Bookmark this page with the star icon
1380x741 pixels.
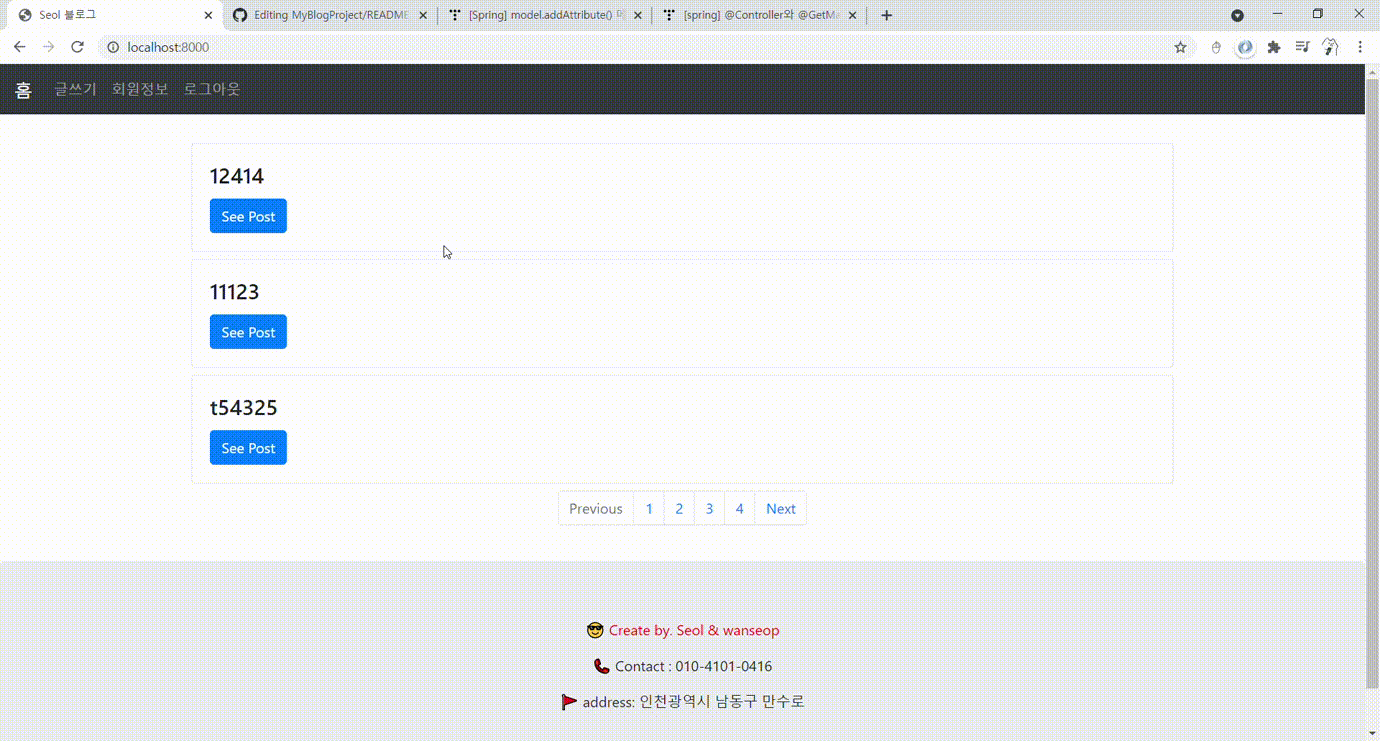point(1180,47)
